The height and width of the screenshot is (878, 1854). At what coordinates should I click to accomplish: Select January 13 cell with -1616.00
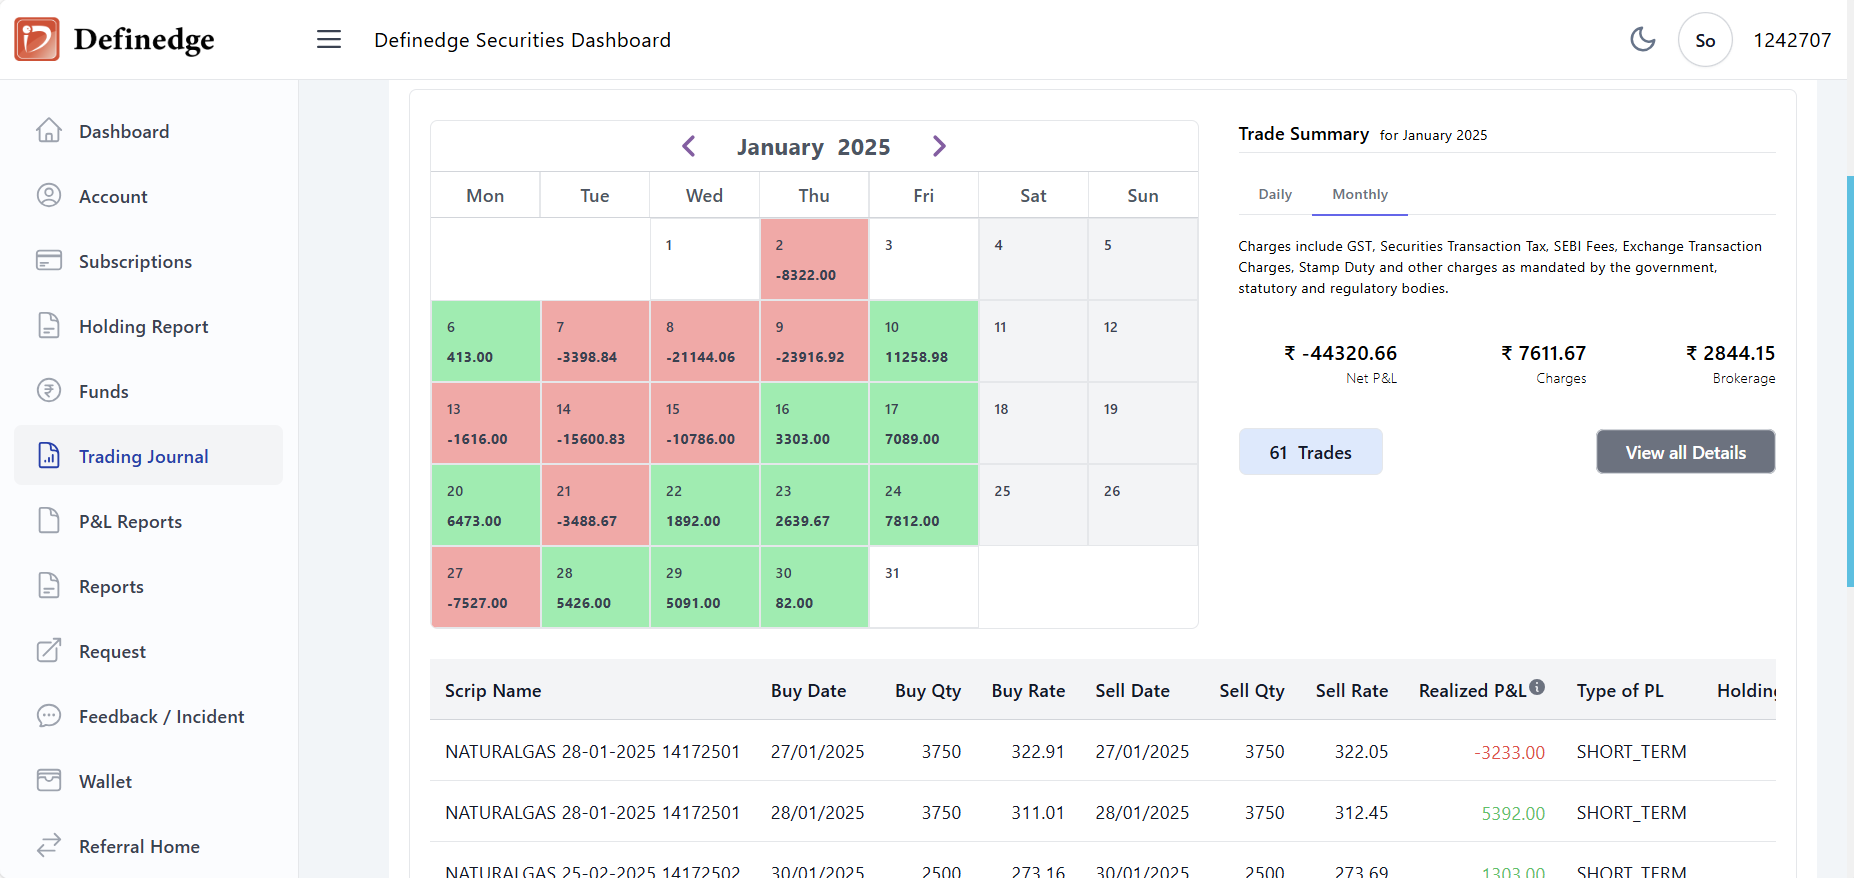pyautogui.click(x=486, y=423)
